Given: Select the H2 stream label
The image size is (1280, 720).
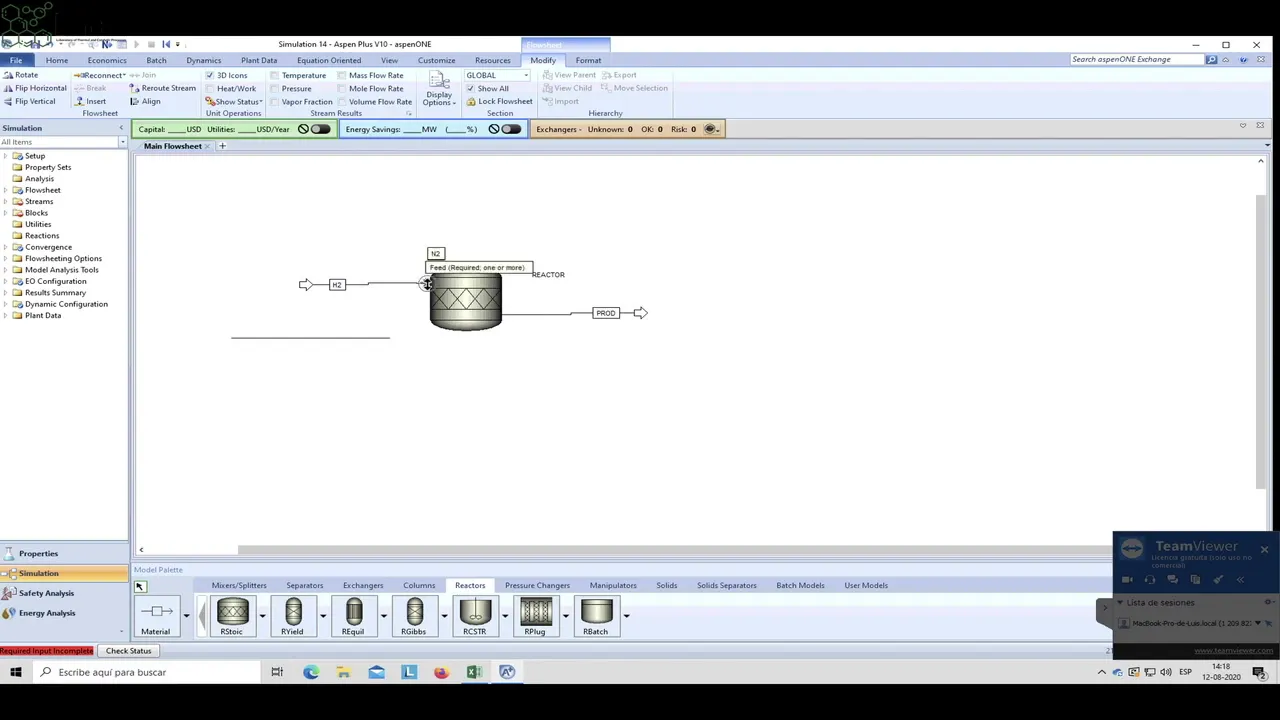Looking at the screenshot, I should (x=337, y=285).
